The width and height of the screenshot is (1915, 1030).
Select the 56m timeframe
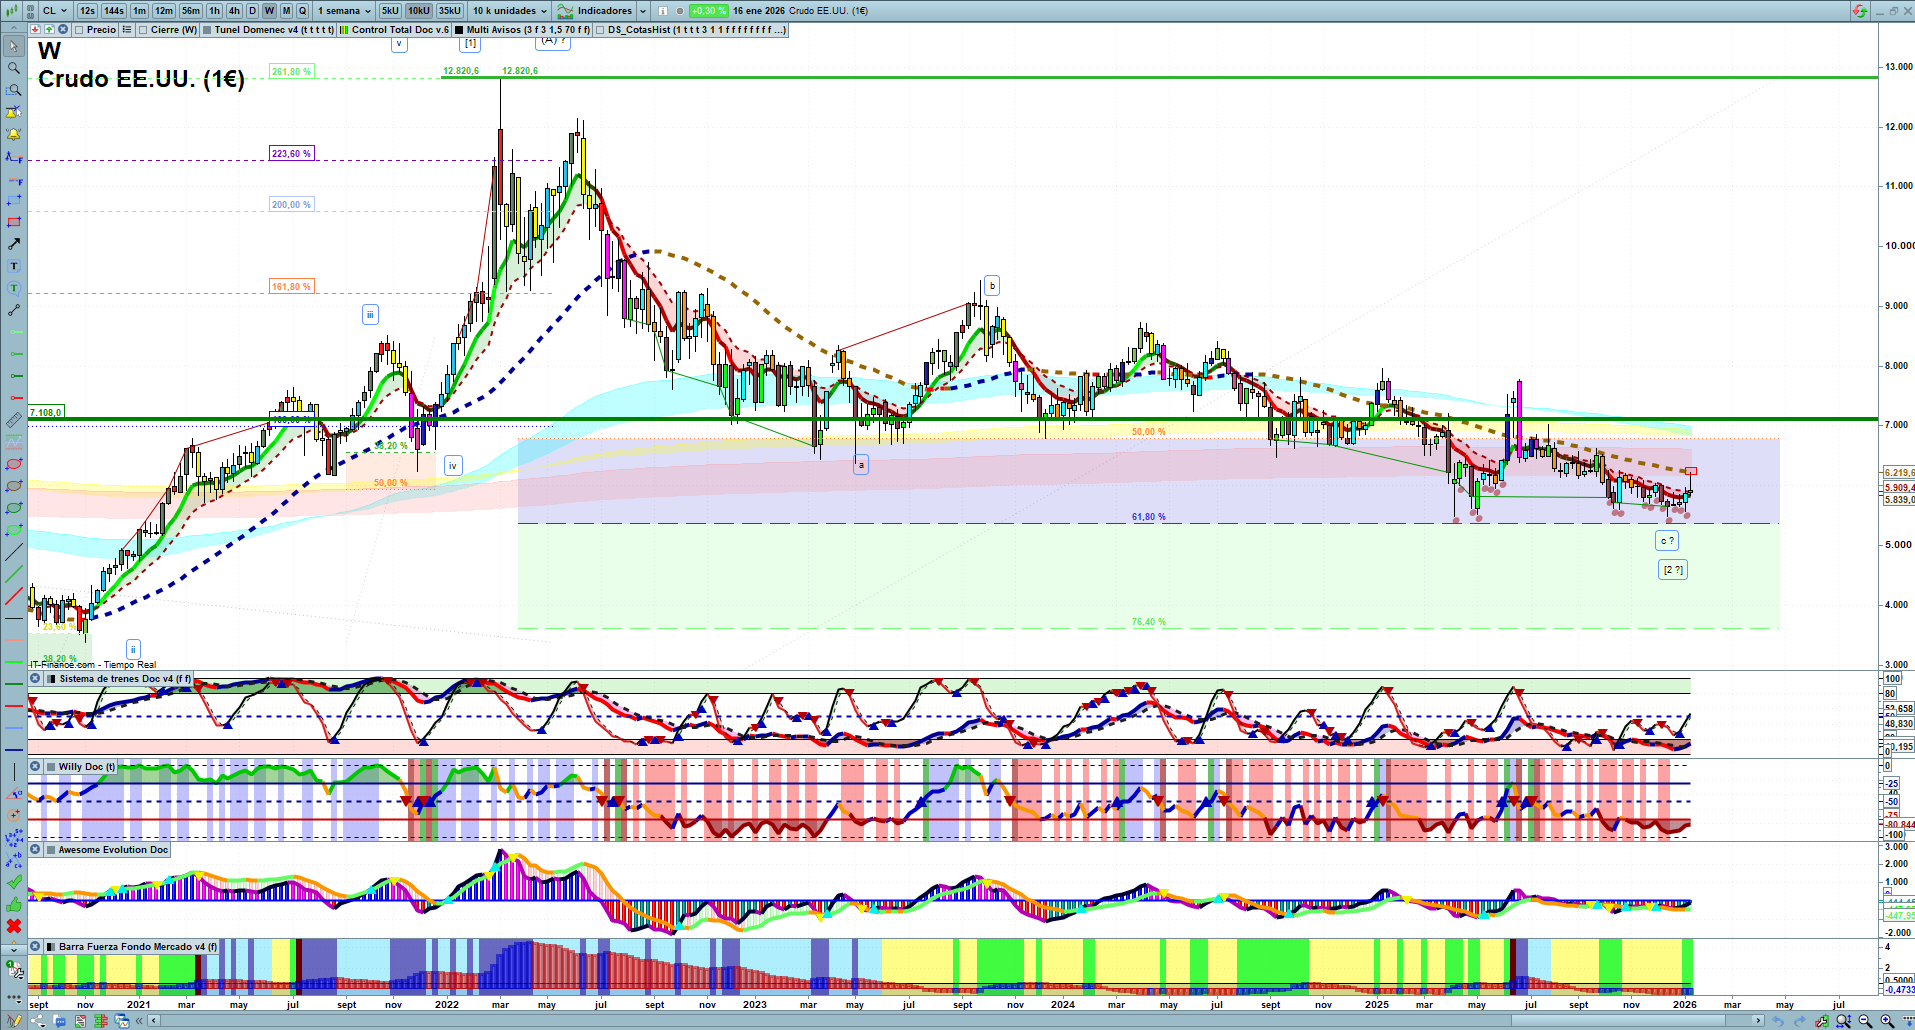[190, 11]
